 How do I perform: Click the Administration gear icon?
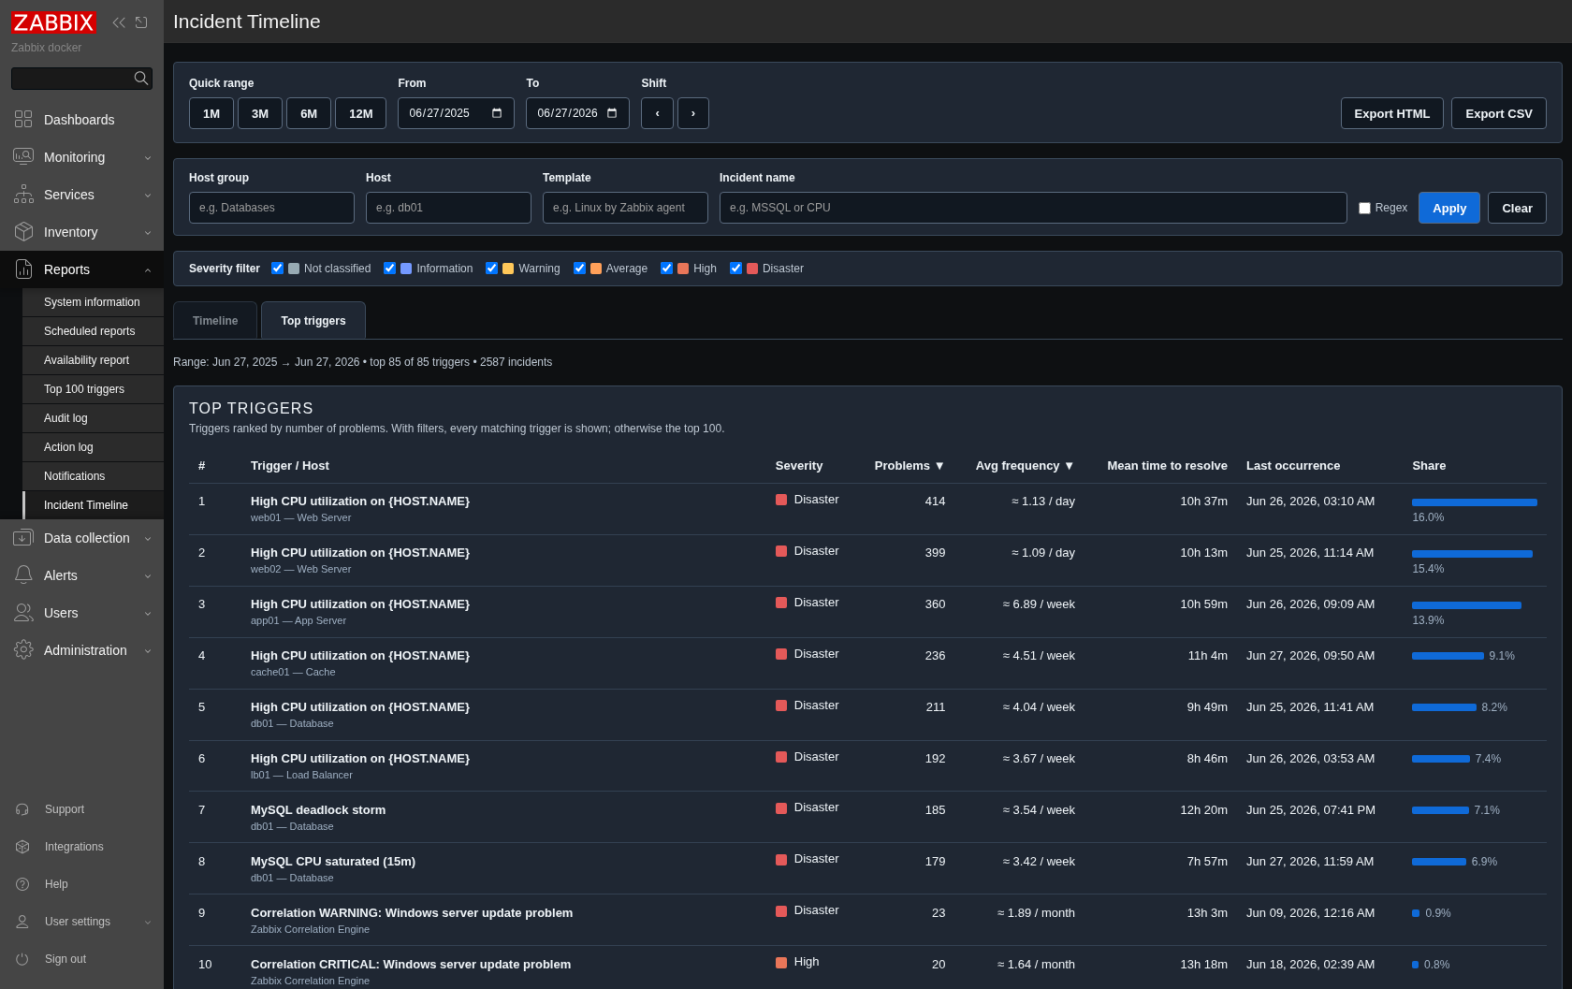(23, 650)
